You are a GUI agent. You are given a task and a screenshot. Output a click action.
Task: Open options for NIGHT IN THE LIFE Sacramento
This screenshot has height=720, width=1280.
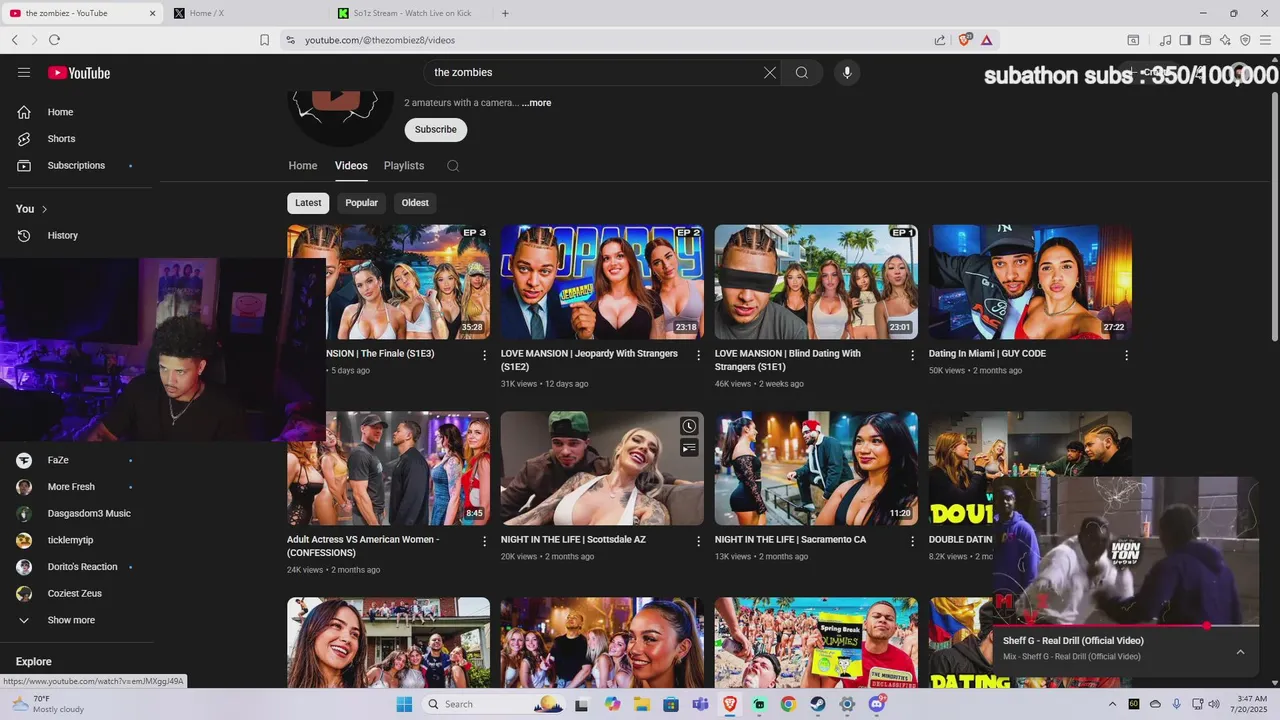[912, 541]
